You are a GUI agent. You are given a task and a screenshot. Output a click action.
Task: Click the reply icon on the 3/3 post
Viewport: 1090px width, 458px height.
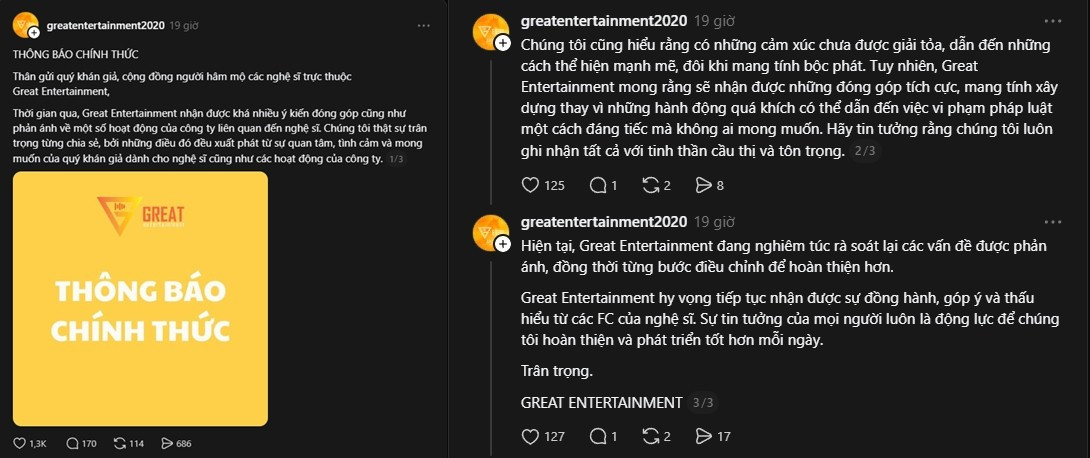point(598,436)
